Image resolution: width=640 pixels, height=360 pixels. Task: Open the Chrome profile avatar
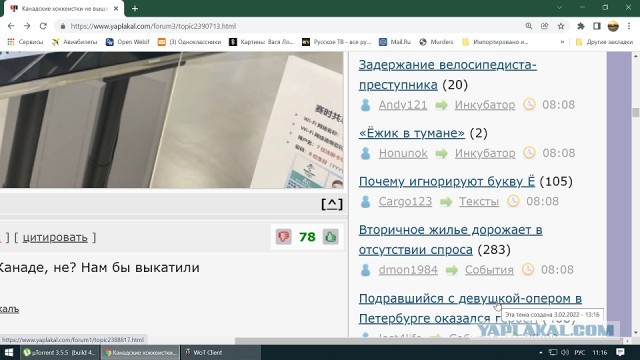[x=613, y=26]
